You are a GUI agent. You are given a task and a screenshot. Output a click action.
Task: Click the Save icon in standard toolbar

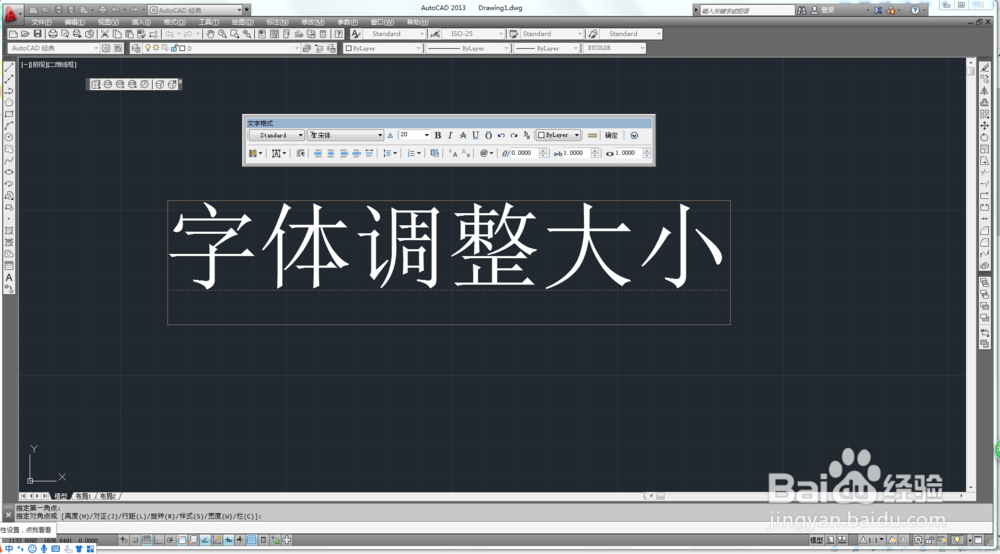(x=38, y=34)
